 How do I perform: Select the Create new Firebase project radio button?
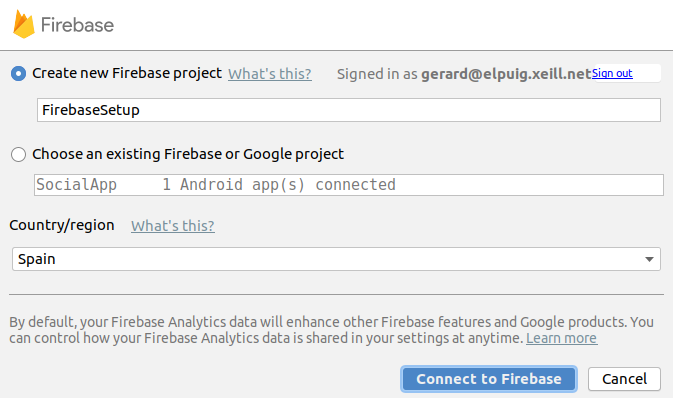tap(18, 73)
